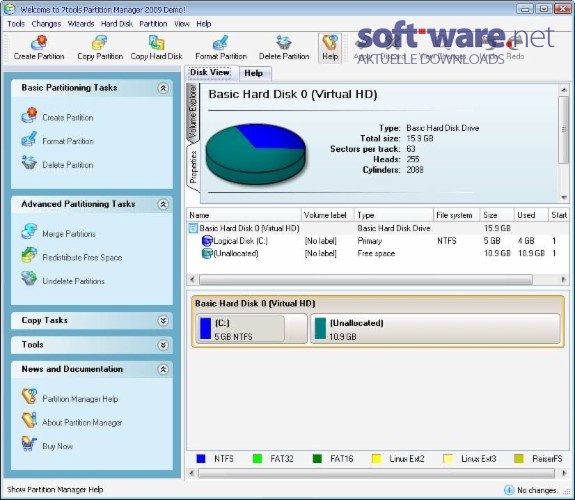This screenshot has width=575, height=500.
Task: Click Copy Partition toolbar icon
Action: pyautogui.click(x=100, y=43)
